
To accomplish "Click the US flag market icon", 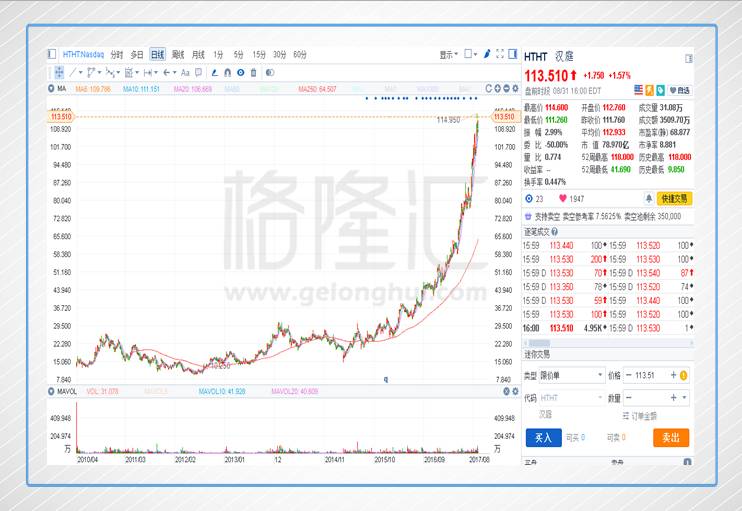I will point(639,90).
